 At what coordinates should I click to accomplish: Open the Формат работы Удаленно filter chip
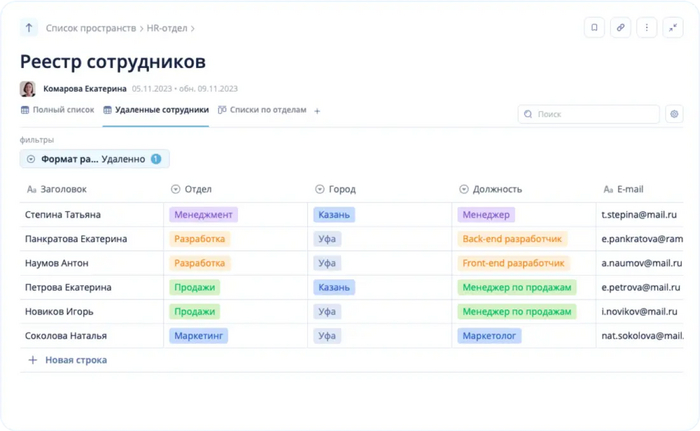[x=94, y=159]
